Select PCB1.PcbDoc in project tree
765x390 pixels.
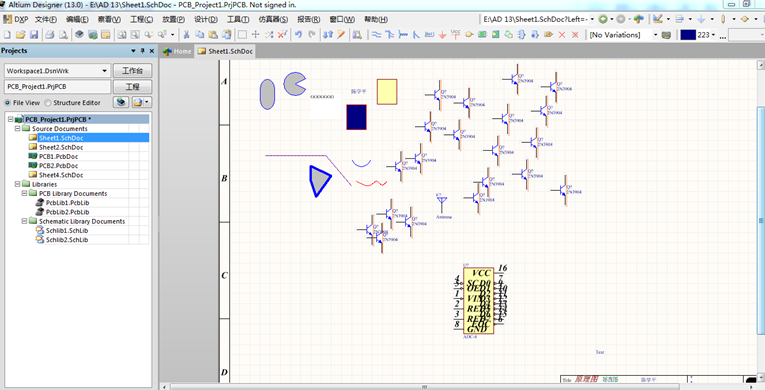[x=58, y=156]
